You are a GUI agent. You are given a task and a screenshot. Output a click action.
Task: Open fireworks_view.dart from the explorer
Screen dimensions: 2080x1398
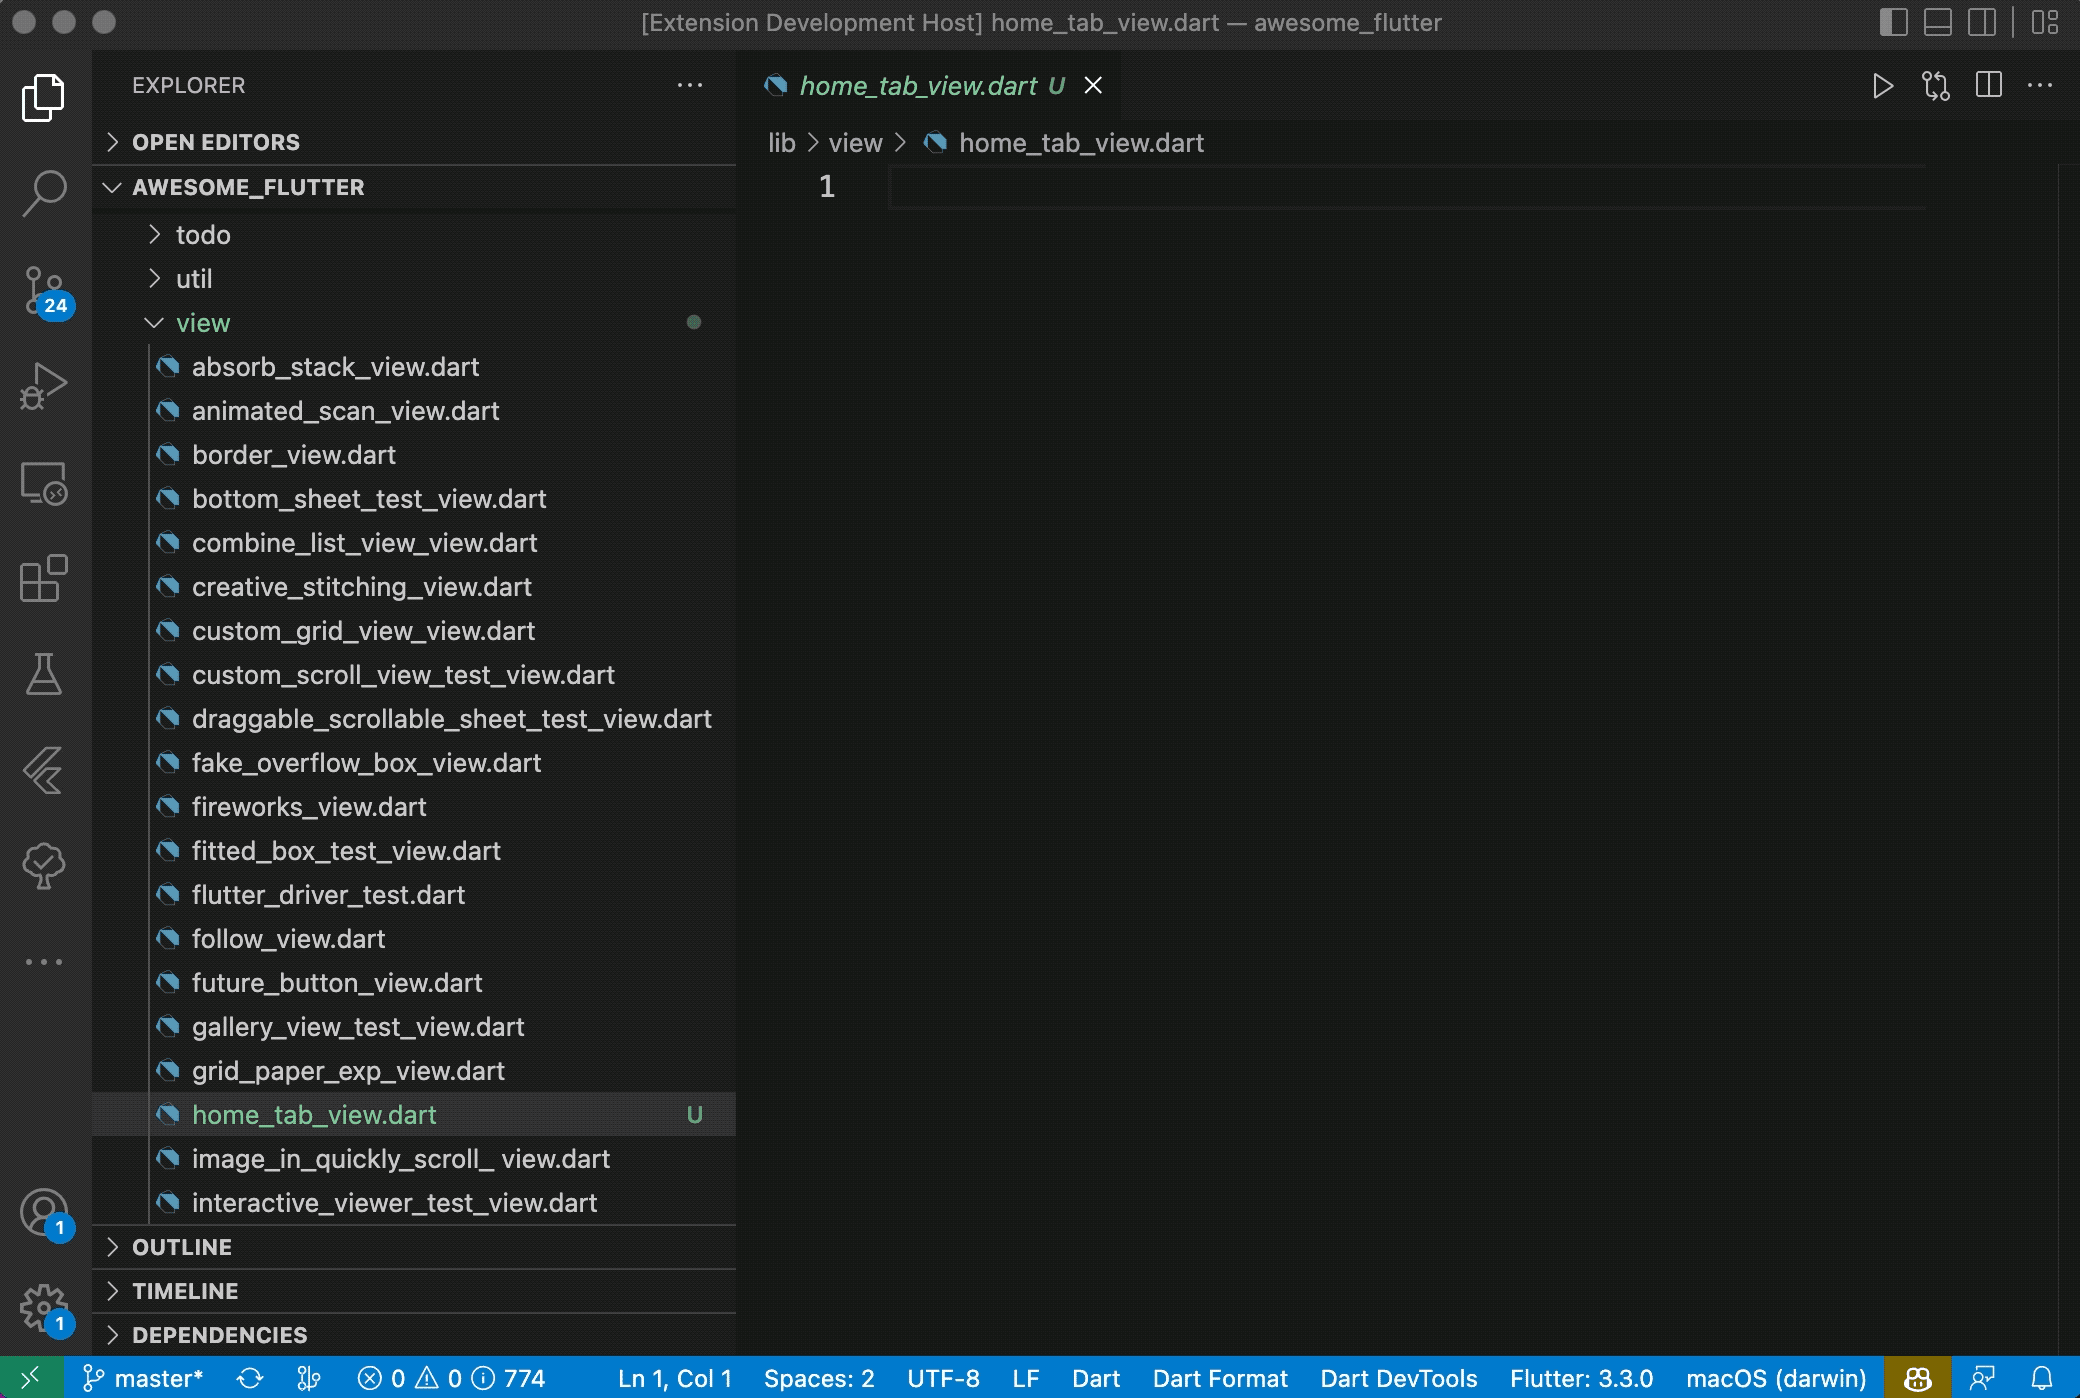click(x=309, y=807)
